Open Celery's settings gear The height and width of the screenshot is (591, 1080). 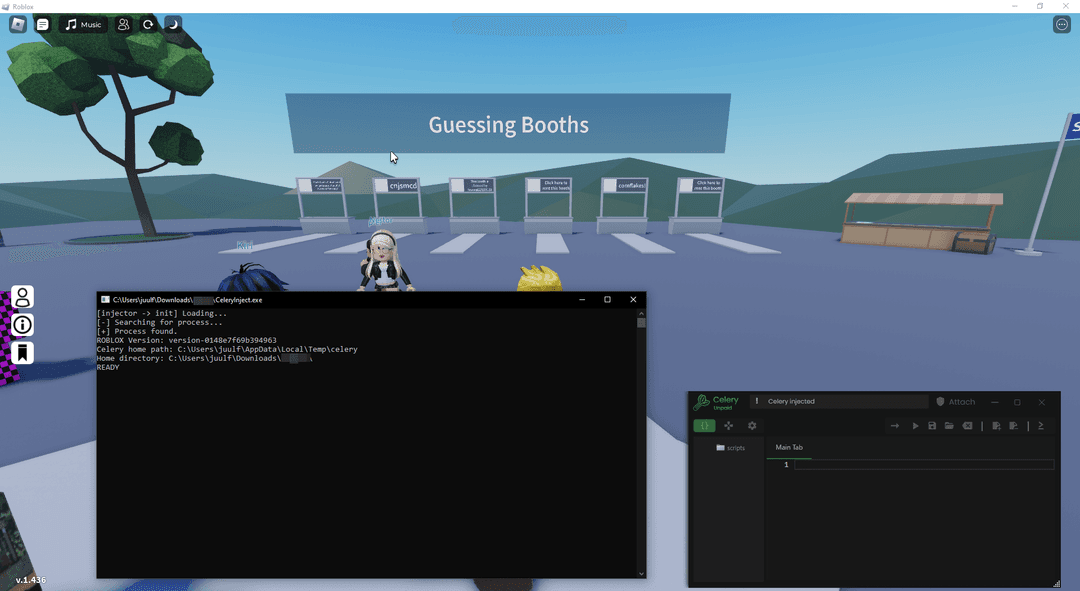752,425
